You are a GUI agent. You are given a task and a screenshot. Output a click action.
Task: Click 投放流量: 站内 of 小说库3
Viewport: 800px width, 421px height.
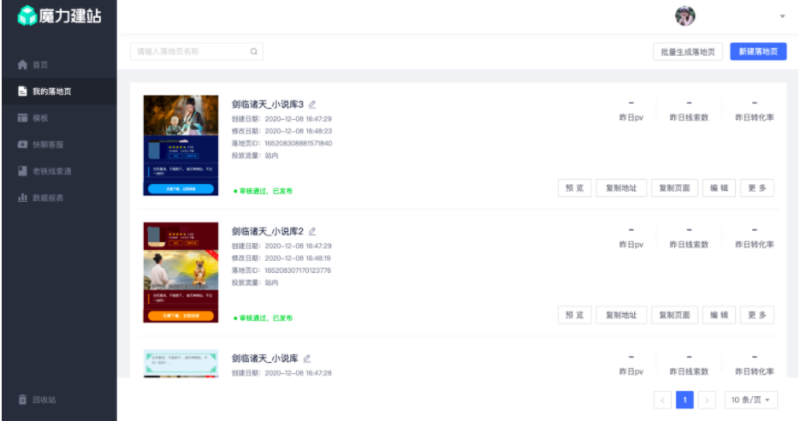pos(255,156)
